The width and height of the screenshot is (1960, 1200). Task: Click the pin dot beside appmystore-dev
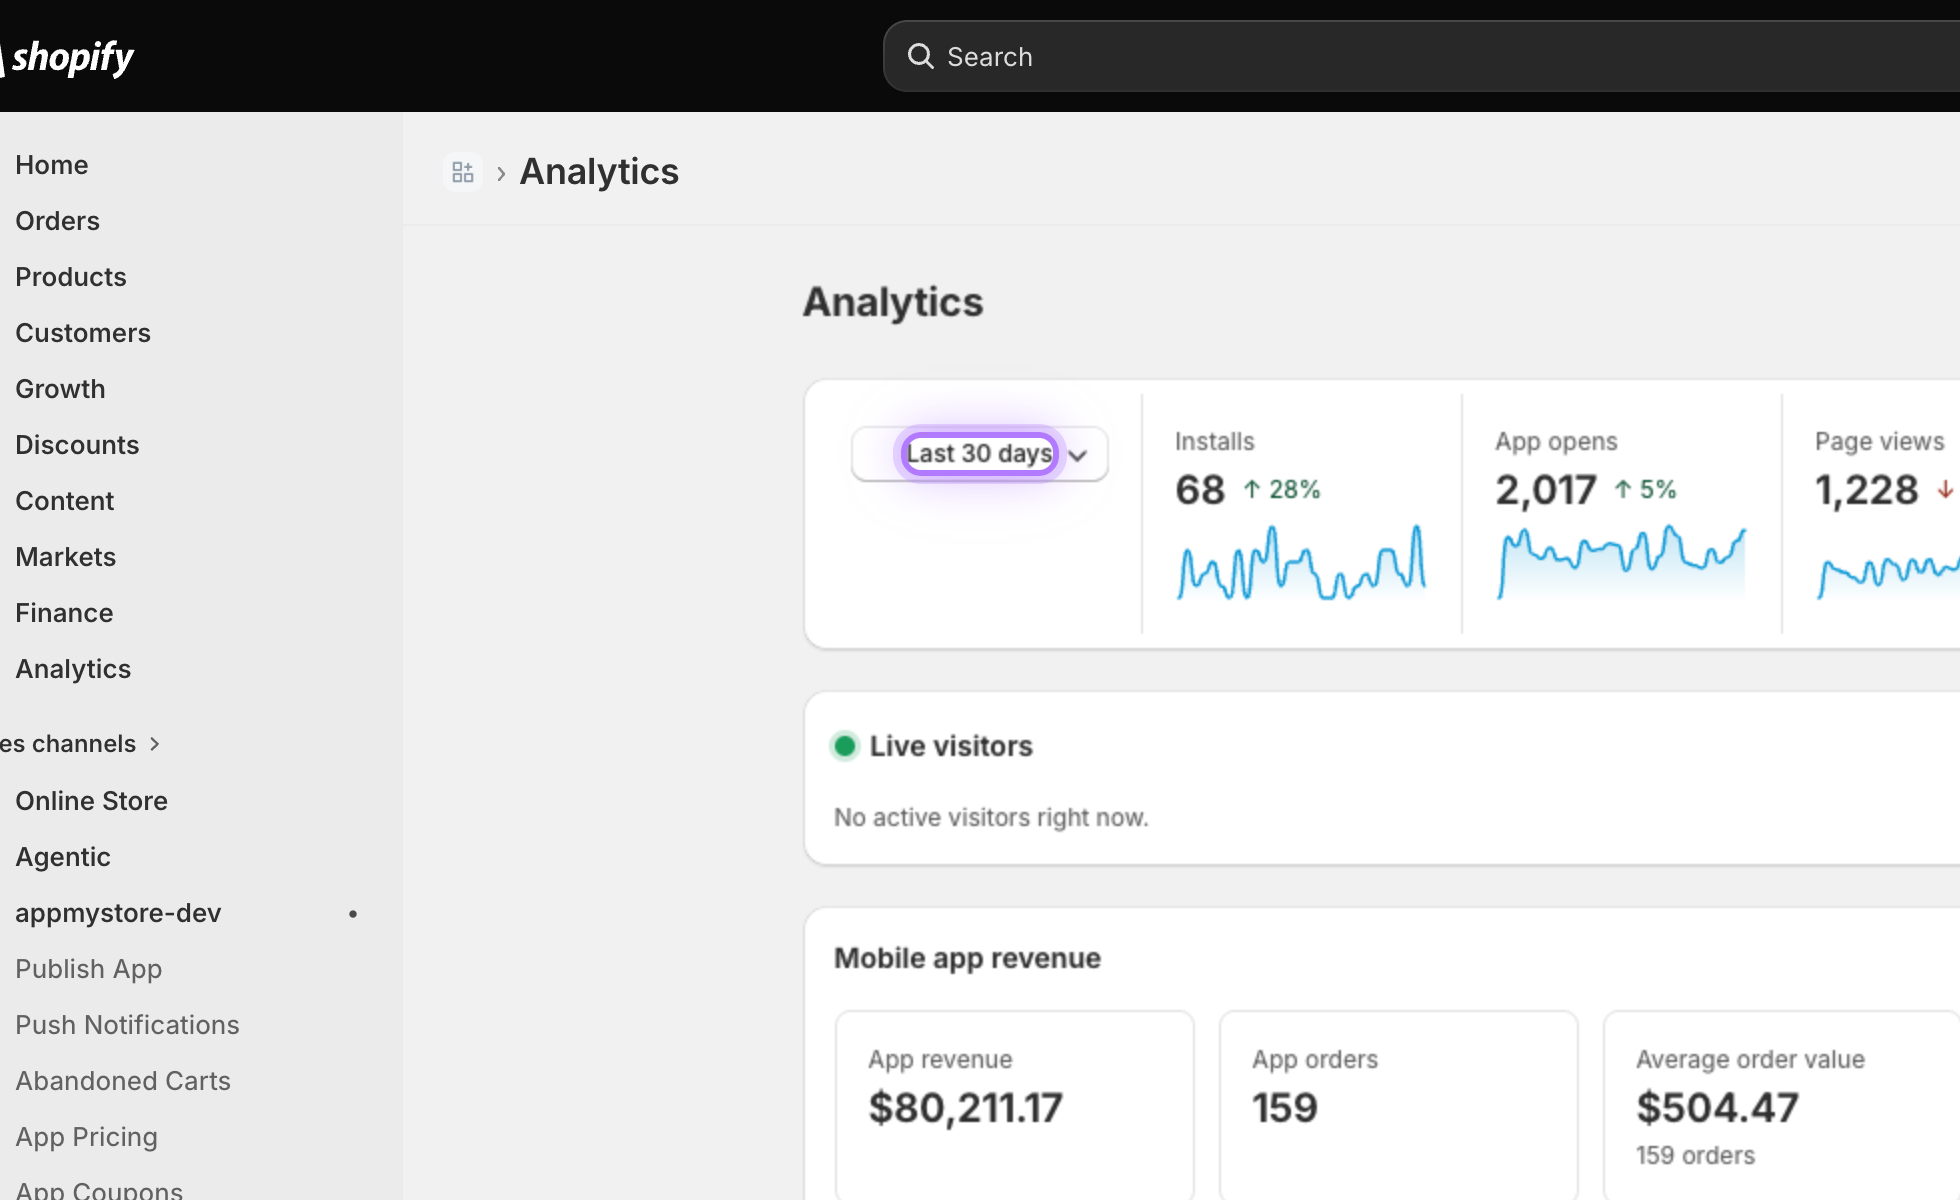click(x=353, y=914)
